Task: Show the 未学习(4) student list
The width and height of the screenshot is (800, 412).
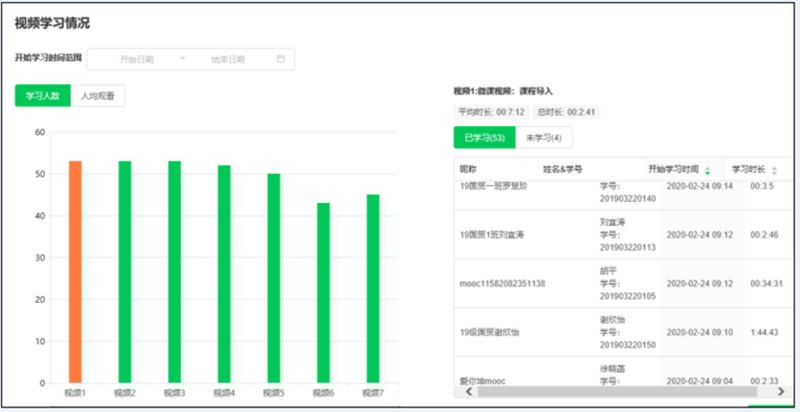Action: tap(544, 138)
